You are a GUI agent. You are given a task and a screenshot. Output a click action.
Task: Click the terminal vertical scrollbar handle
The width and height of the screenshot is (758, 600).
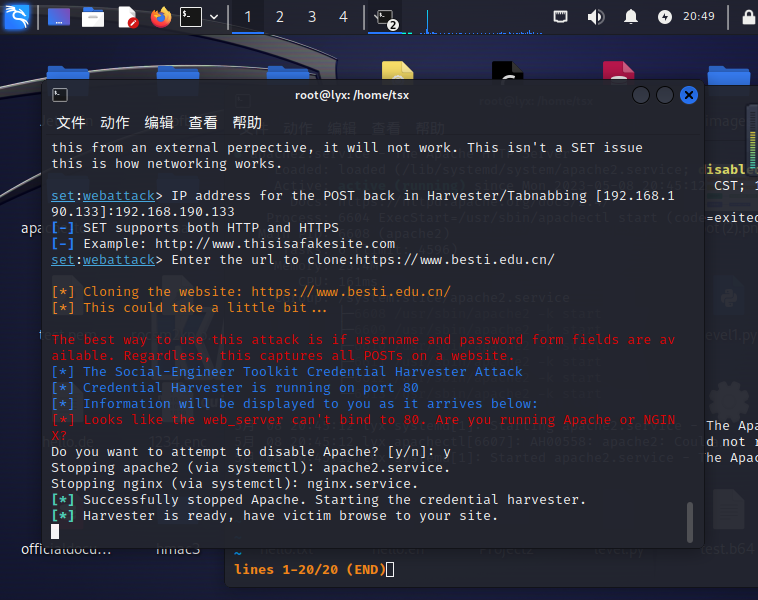coord(690,522)
